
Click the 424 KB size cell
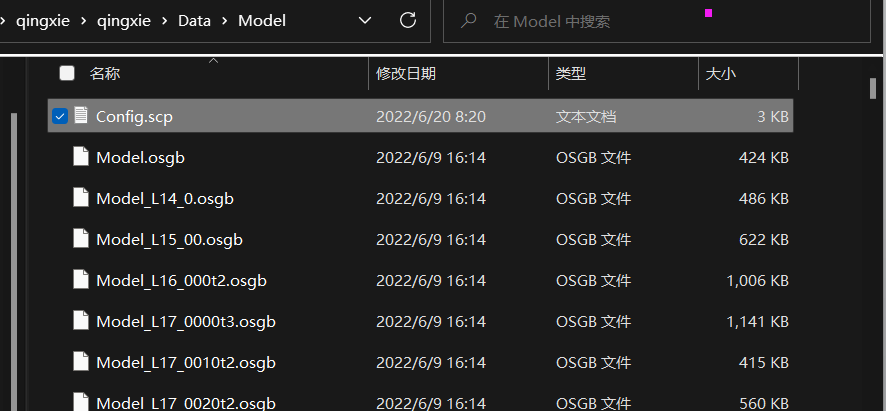pyautogui.click(x=763, y=157)
